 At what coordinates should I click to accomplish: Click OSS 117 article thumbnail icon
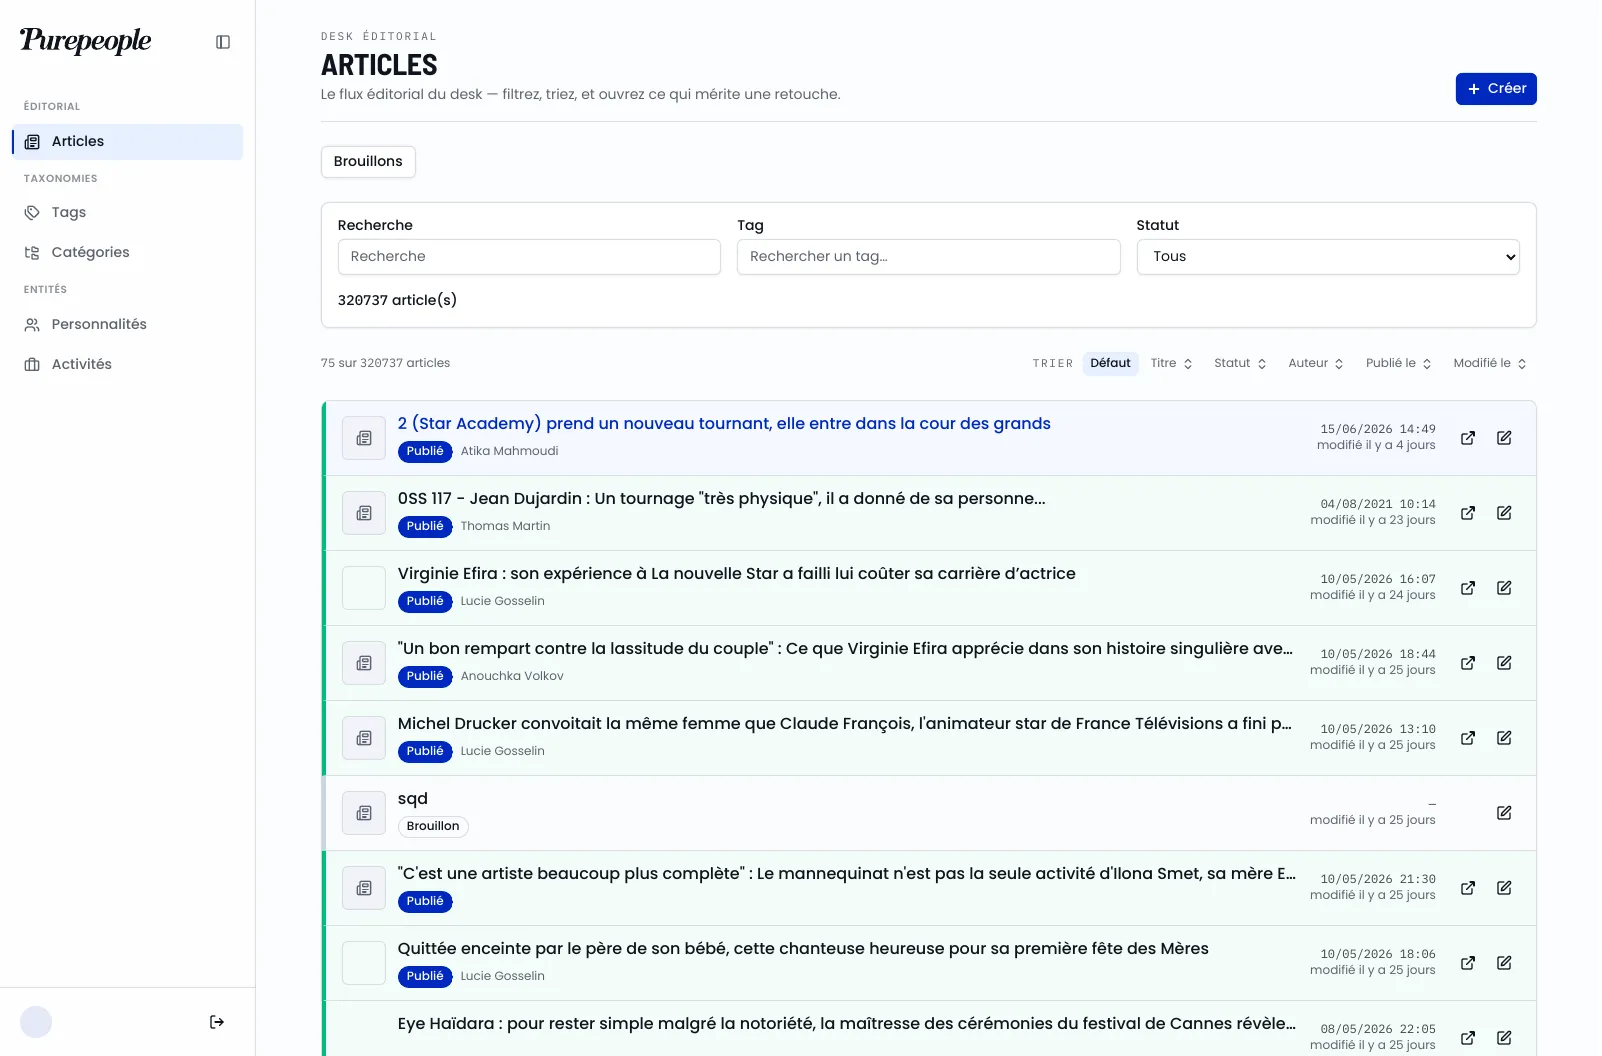(364, 513)
